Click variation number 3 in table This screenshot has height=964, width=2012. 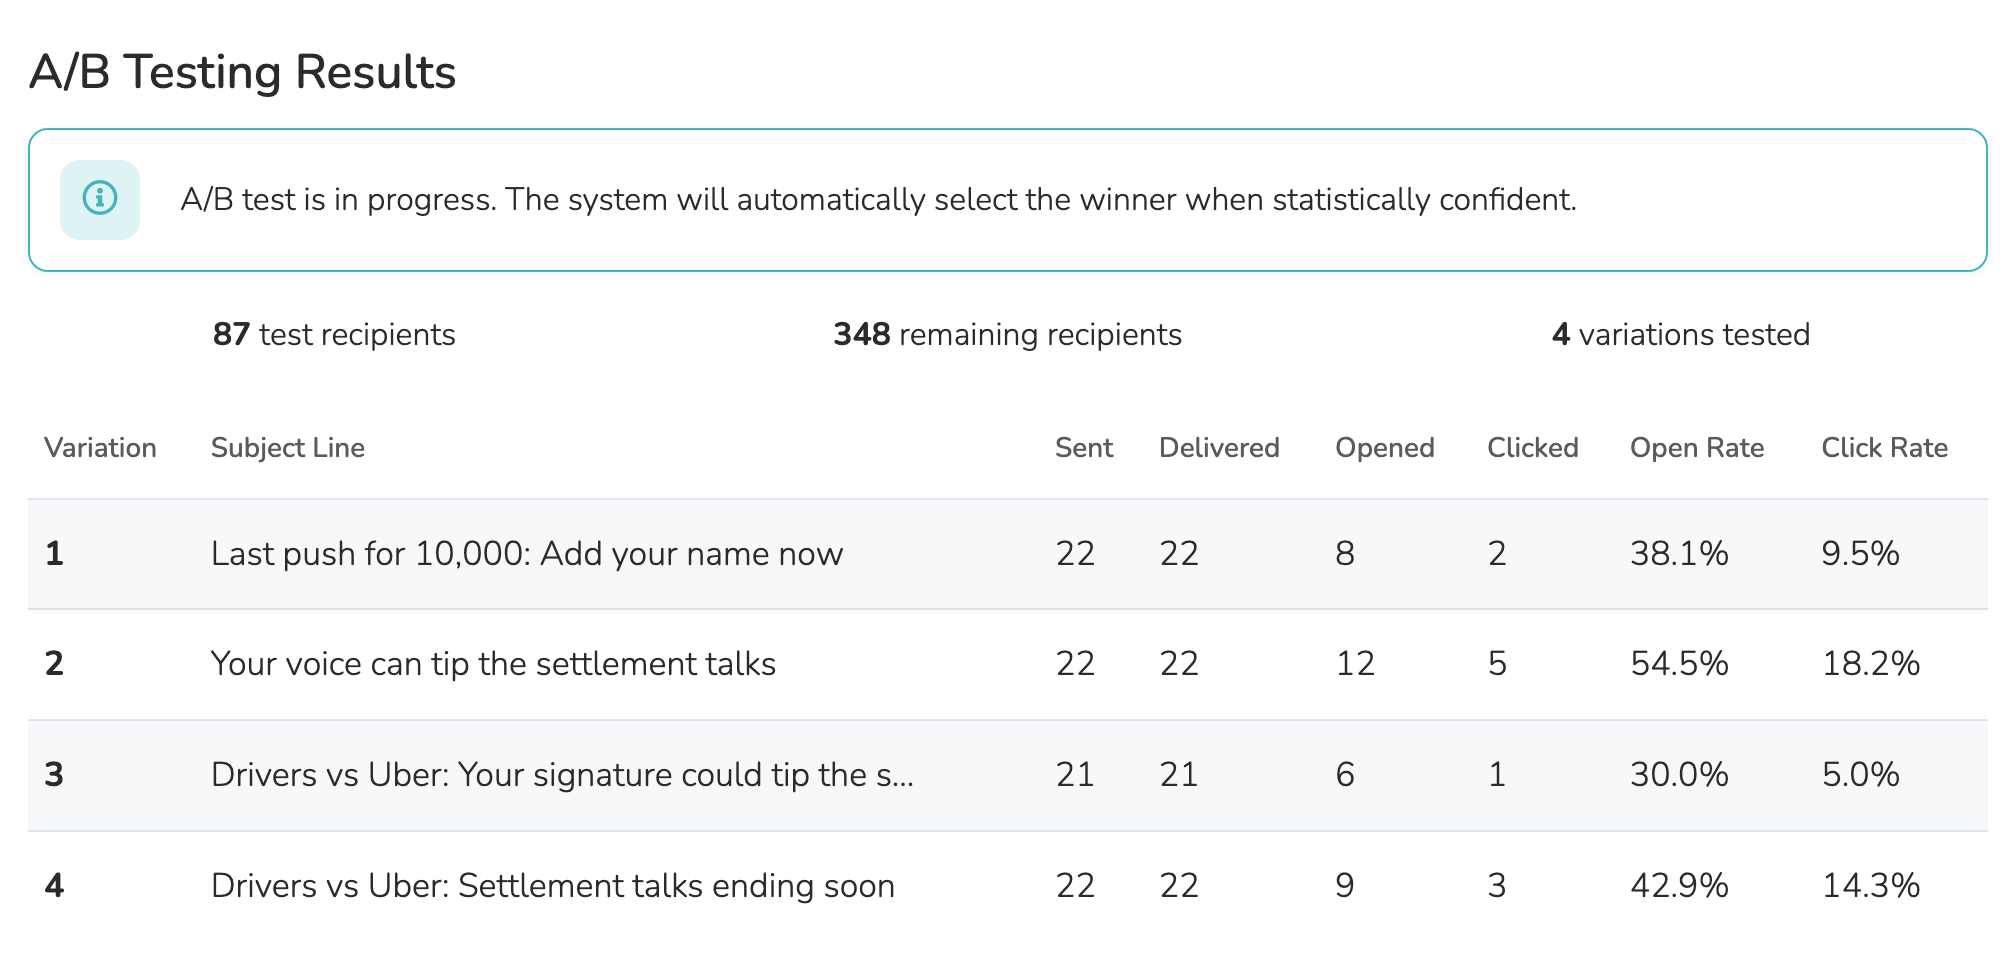pyautogui.click(x=54, y=775)
